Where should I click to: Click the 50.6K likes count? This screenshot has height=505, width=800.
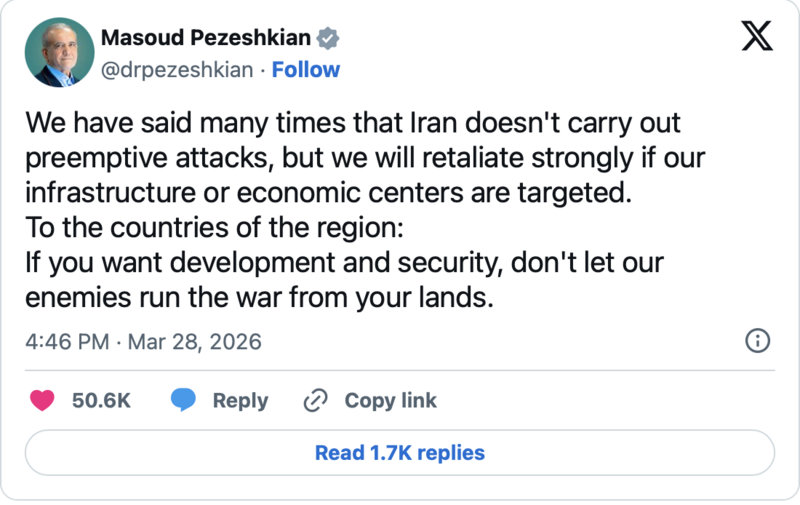(101, 400)
